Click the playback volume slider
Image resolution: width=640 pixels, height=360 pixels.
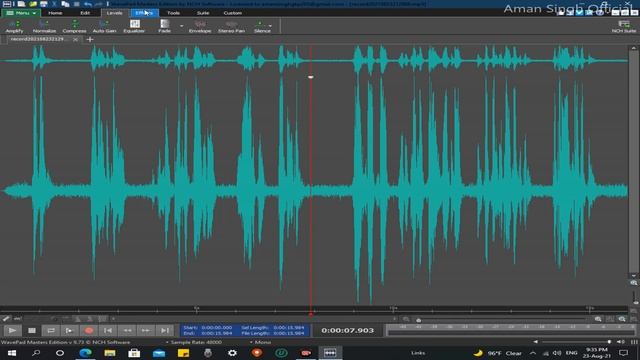(576, 342)
